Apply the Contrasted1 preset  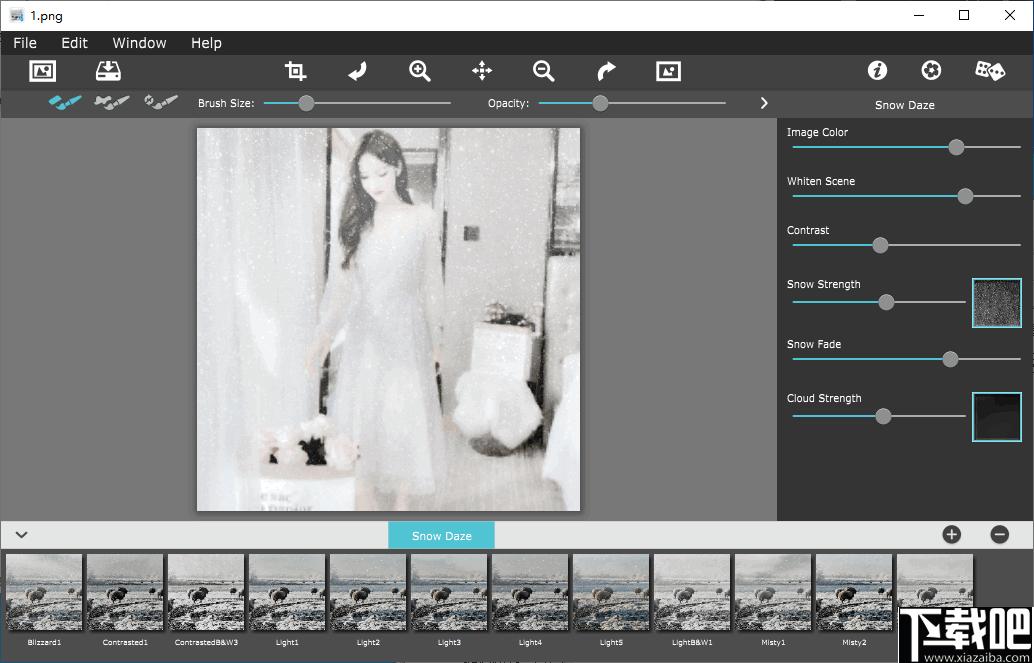pyautogui.click(x=125, y=593)
